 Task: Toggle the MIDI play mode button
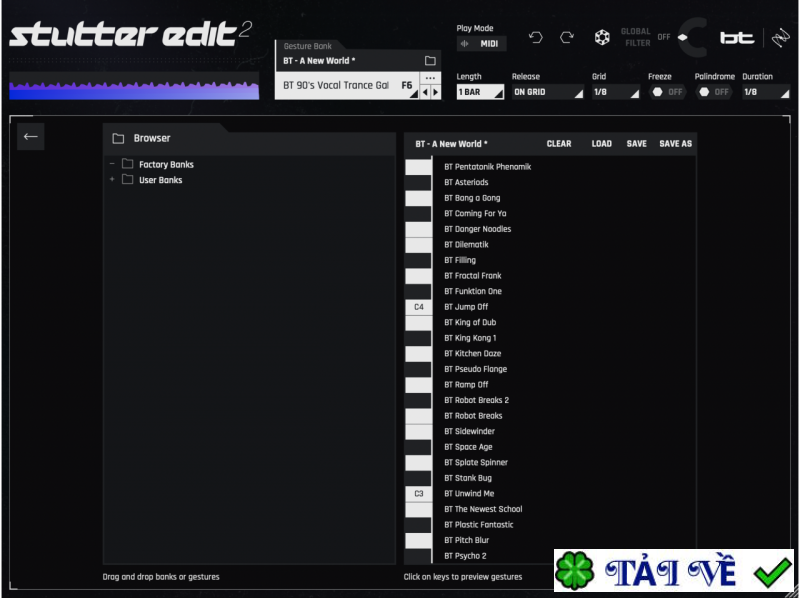(x=481, y=44)
